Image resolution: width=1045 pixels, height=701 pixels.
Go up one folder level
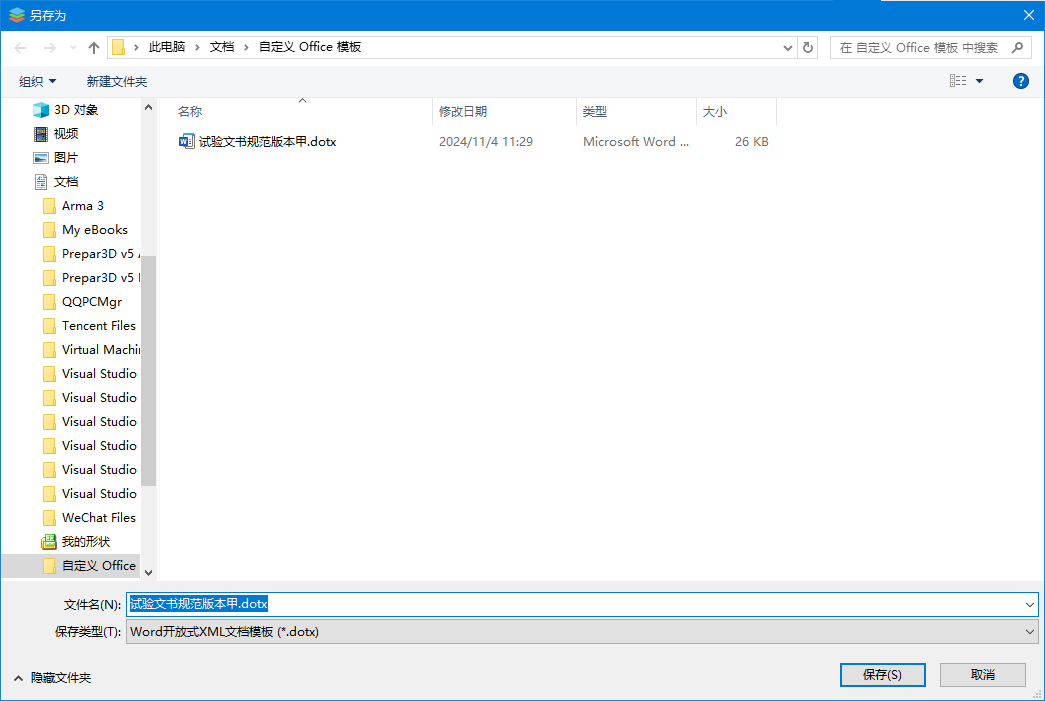[94, 47]
